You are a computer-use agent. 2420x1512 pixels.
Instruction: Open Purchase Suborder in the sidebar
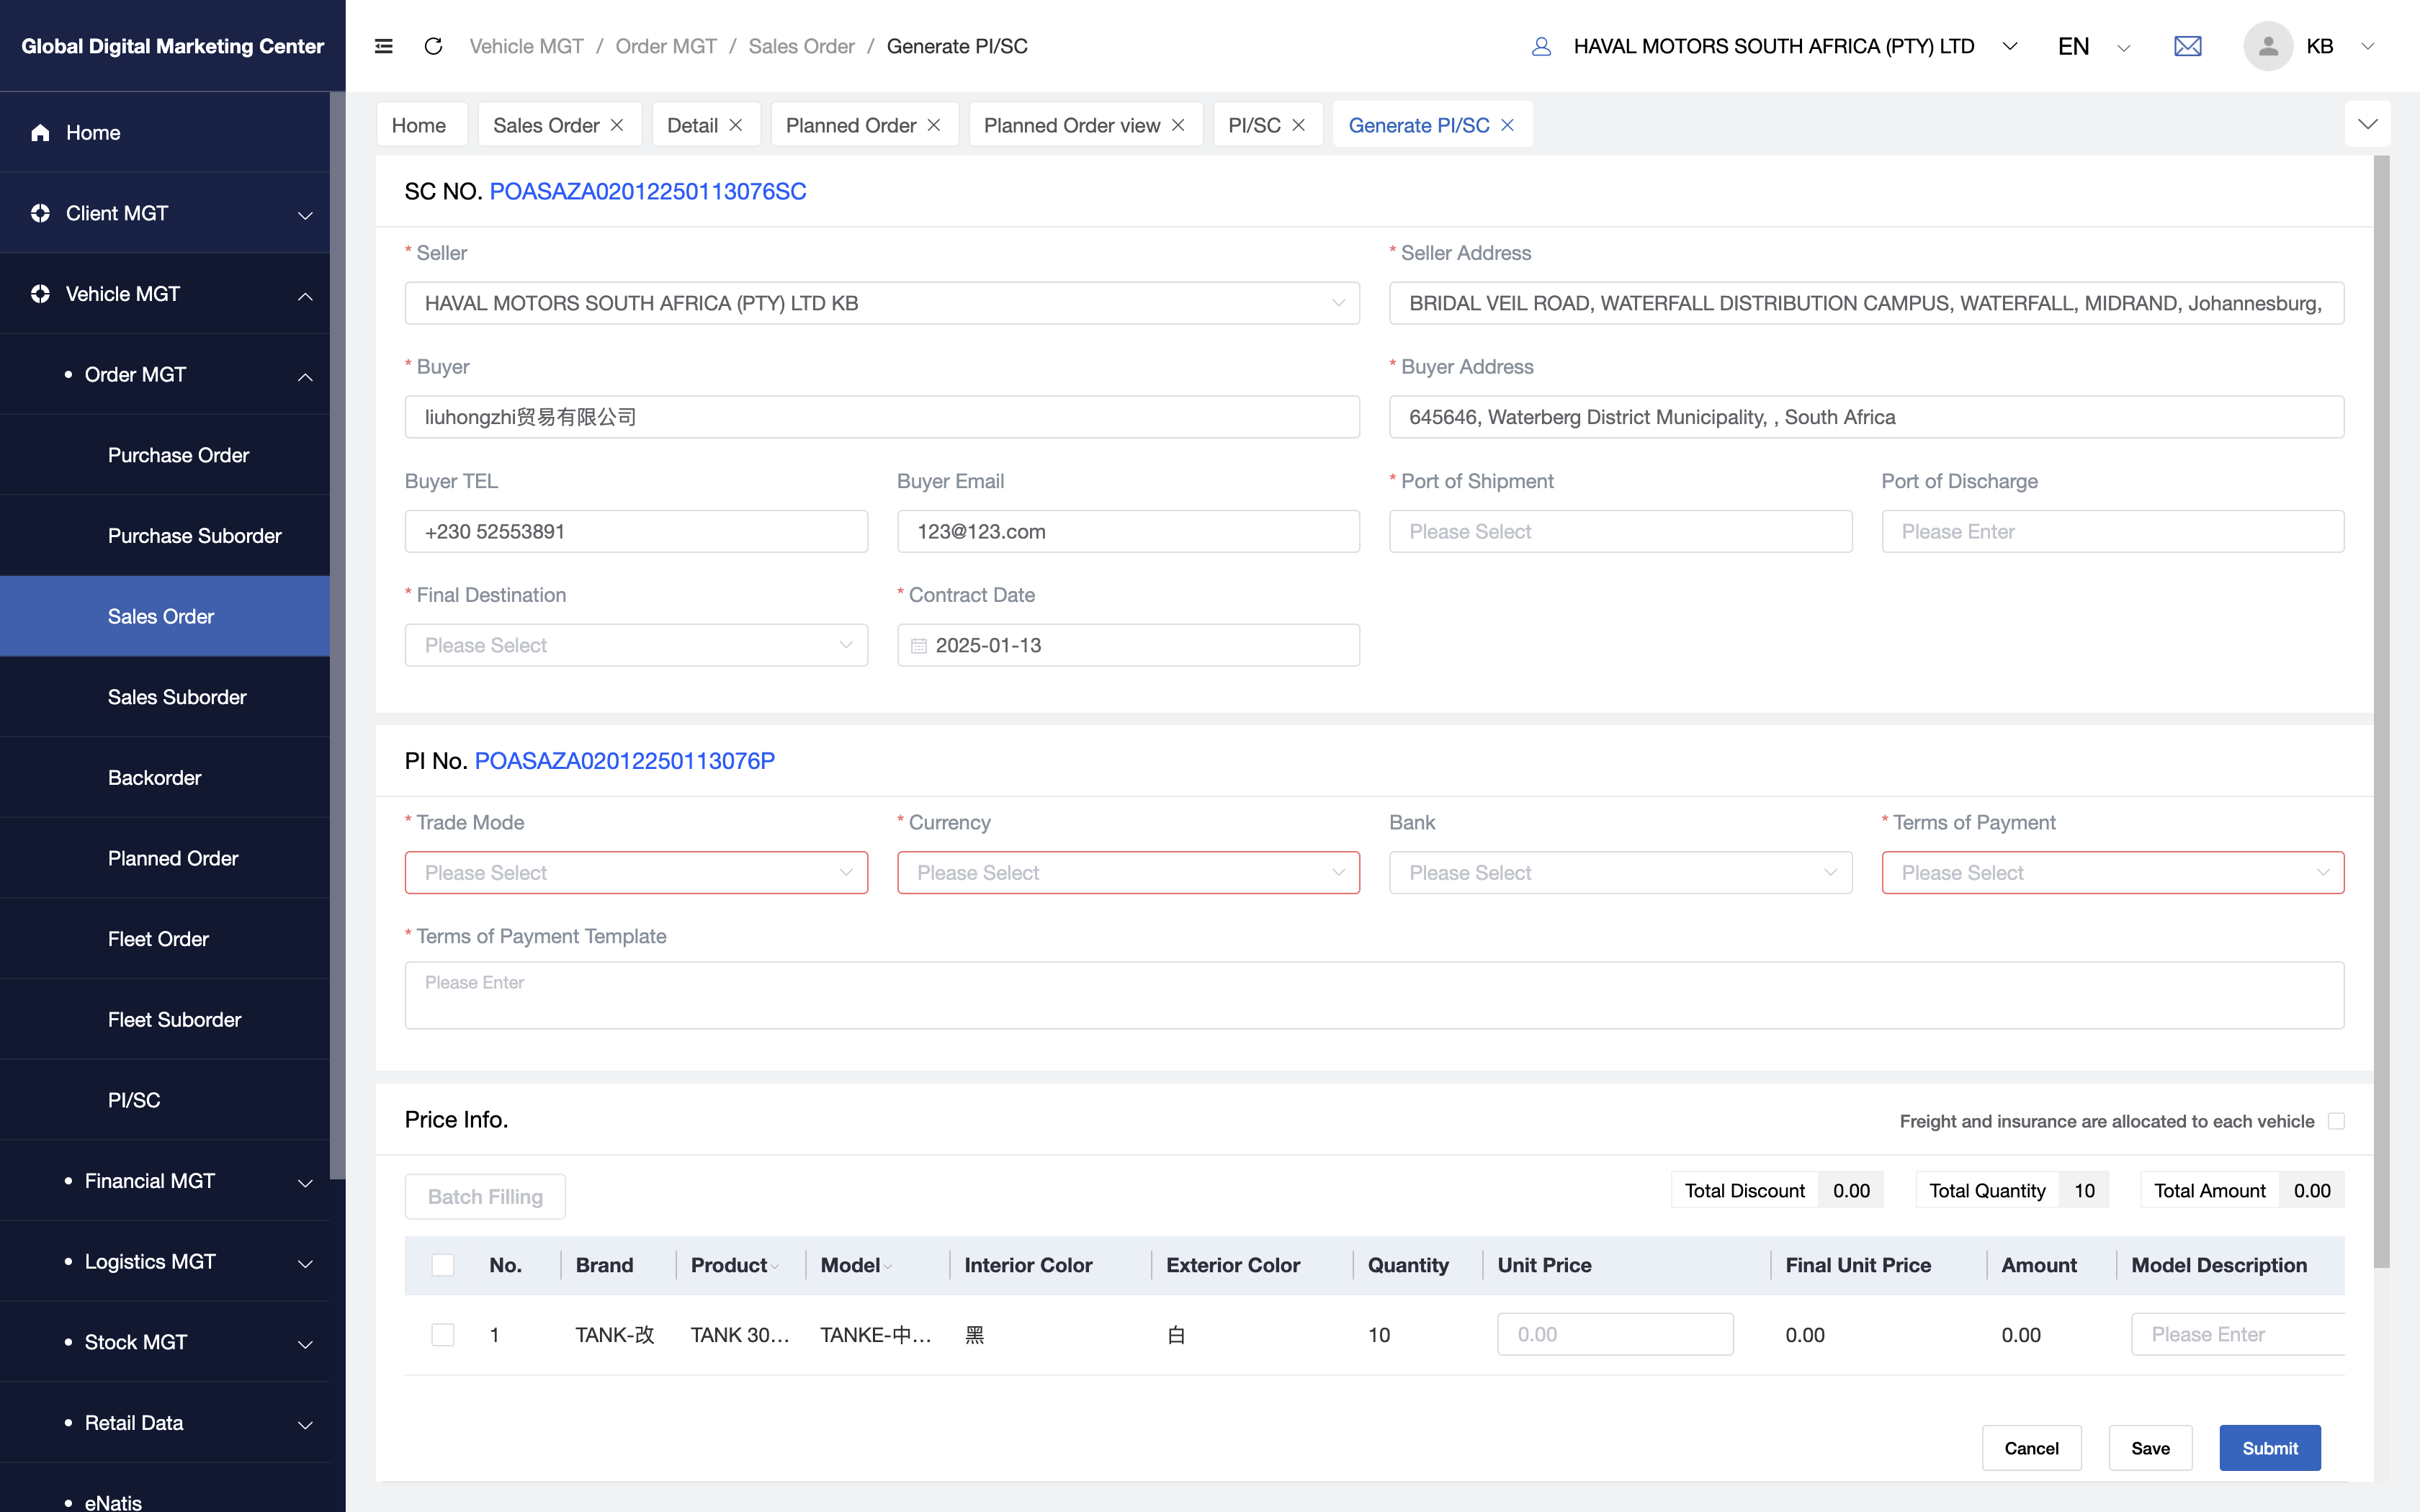(x=194, y=536)
